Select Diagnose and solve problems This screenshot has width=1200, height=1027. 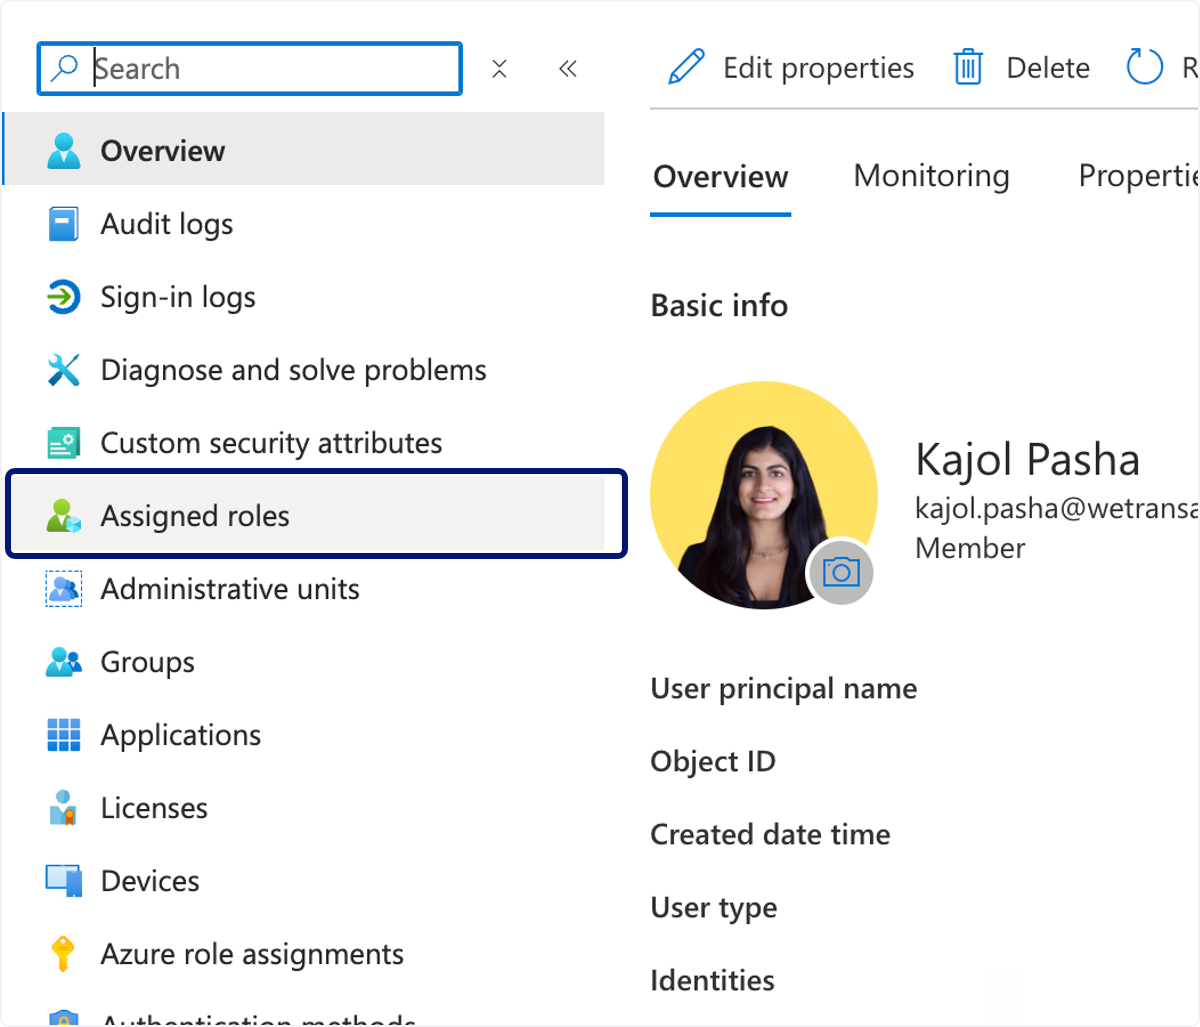tap(304, 370)
